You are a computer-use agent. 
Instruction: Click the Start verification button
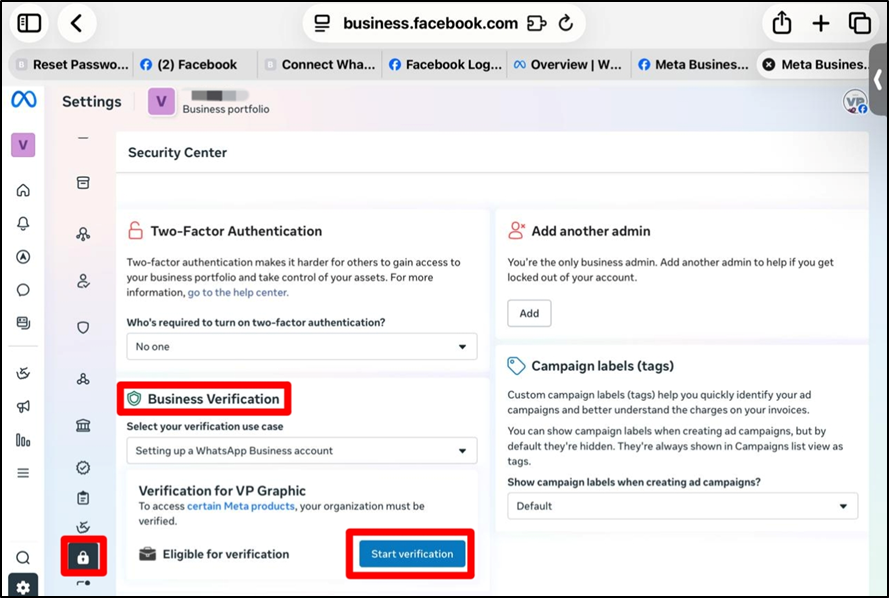[x=411, y=554]
